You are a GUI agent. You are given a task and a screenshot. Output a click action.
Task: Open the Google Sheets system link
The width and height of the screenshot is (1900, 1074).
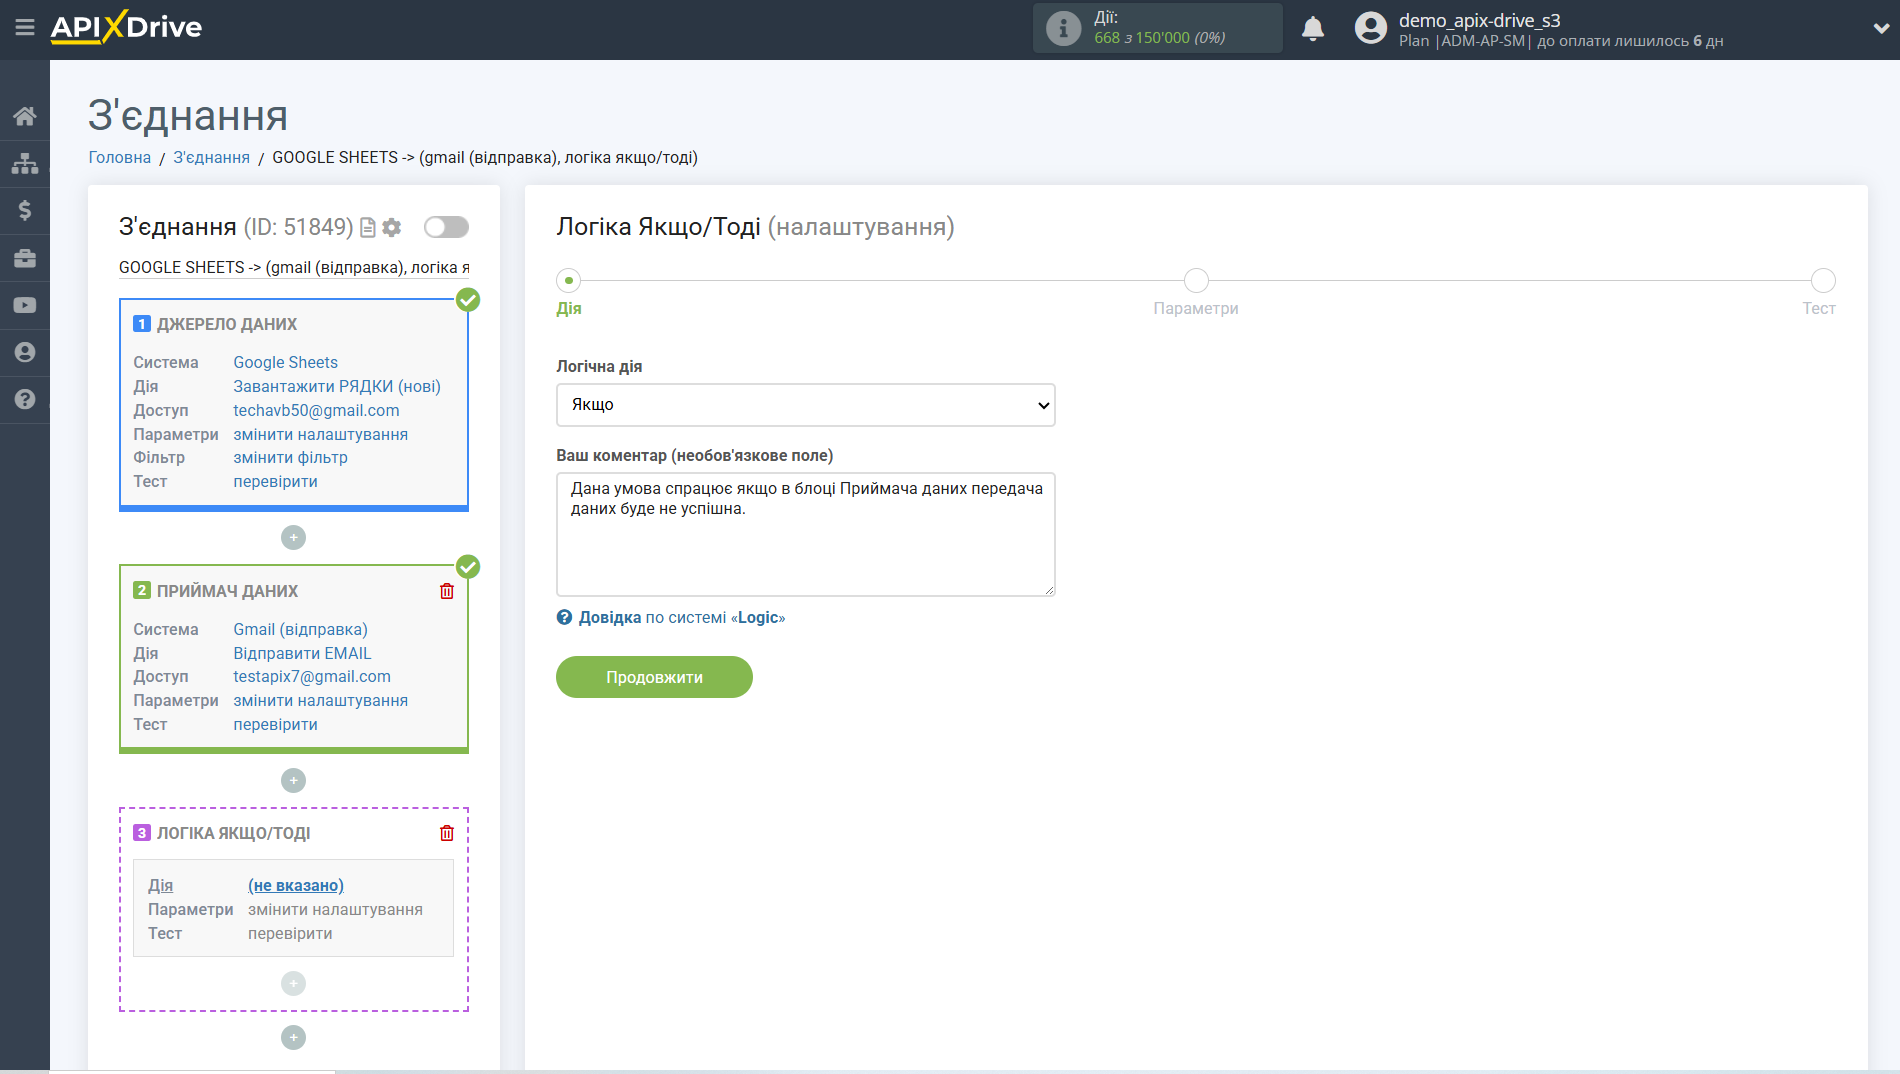286,362
